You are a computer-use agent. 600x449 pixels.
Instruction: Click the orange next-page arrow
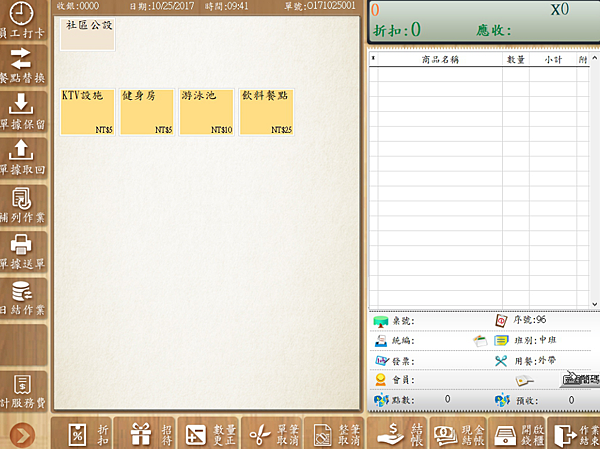tap(22, 435)
